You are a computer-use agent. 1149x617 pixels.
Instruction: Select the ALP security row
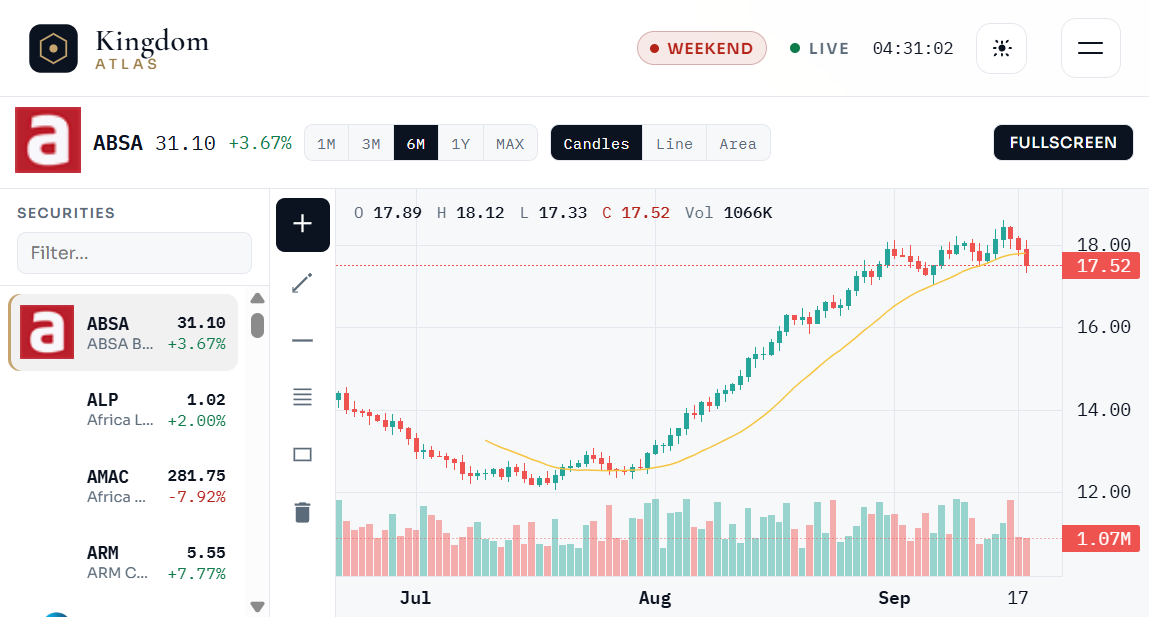(x=124, y=410)
